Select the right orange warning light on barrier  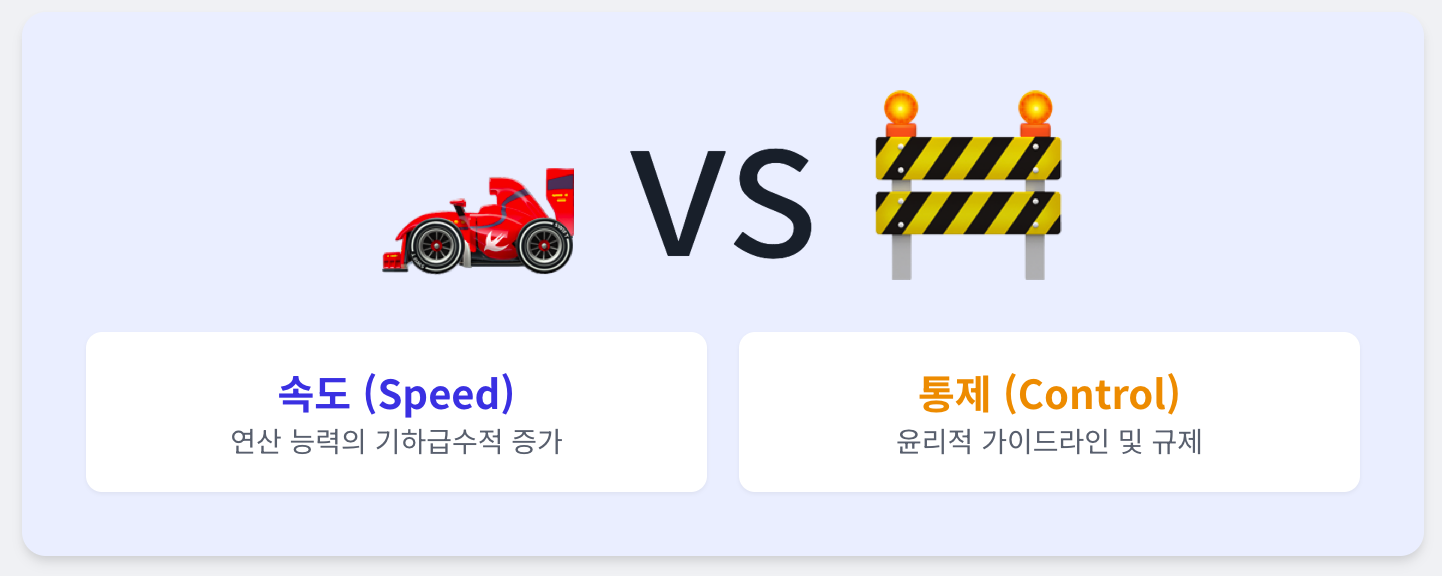tap(1035, 112)
